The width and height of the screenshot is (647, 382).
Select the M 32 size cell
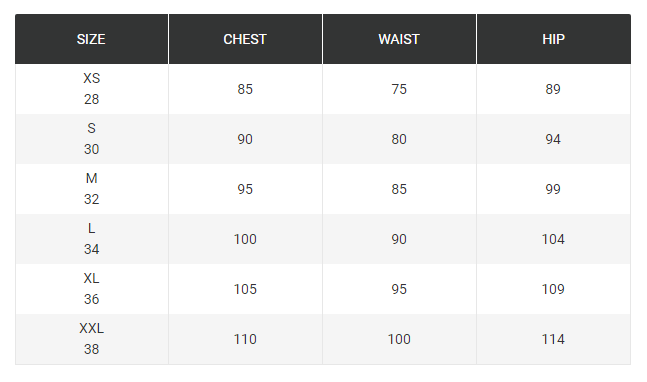pos(91,189)
